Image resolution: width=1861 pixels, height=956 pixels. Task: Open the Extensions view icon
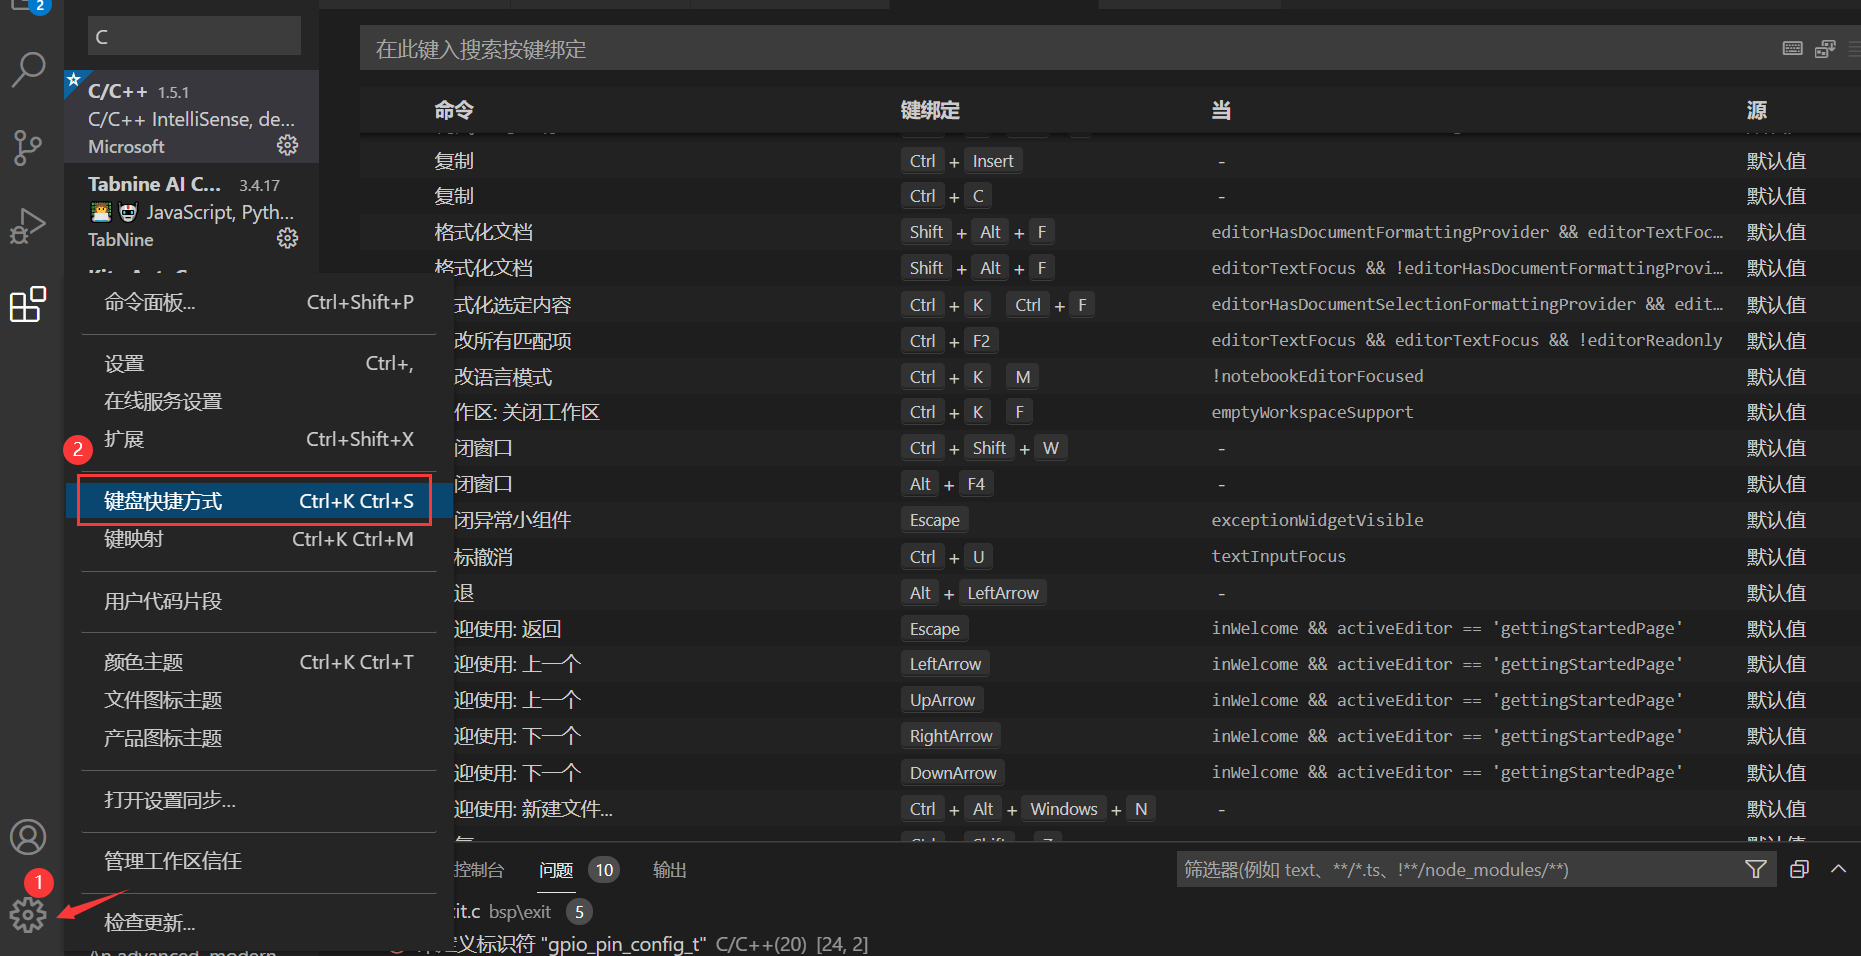coord(28,304)
